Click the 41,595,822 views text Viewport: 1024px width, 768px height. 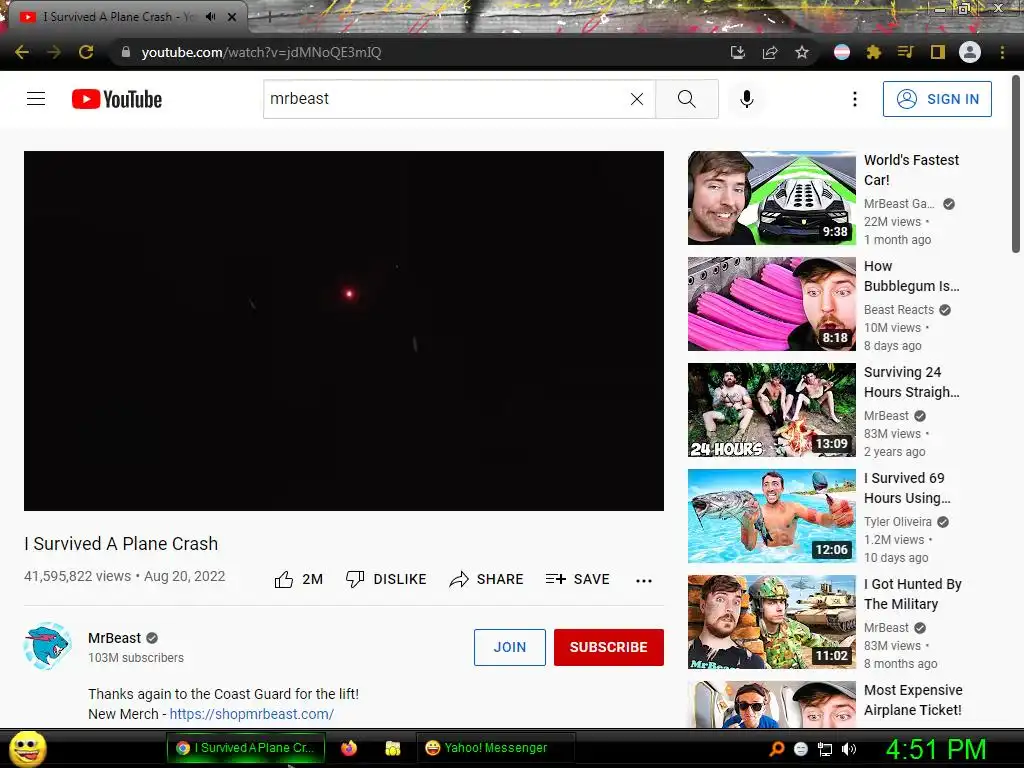click(78, 576)
